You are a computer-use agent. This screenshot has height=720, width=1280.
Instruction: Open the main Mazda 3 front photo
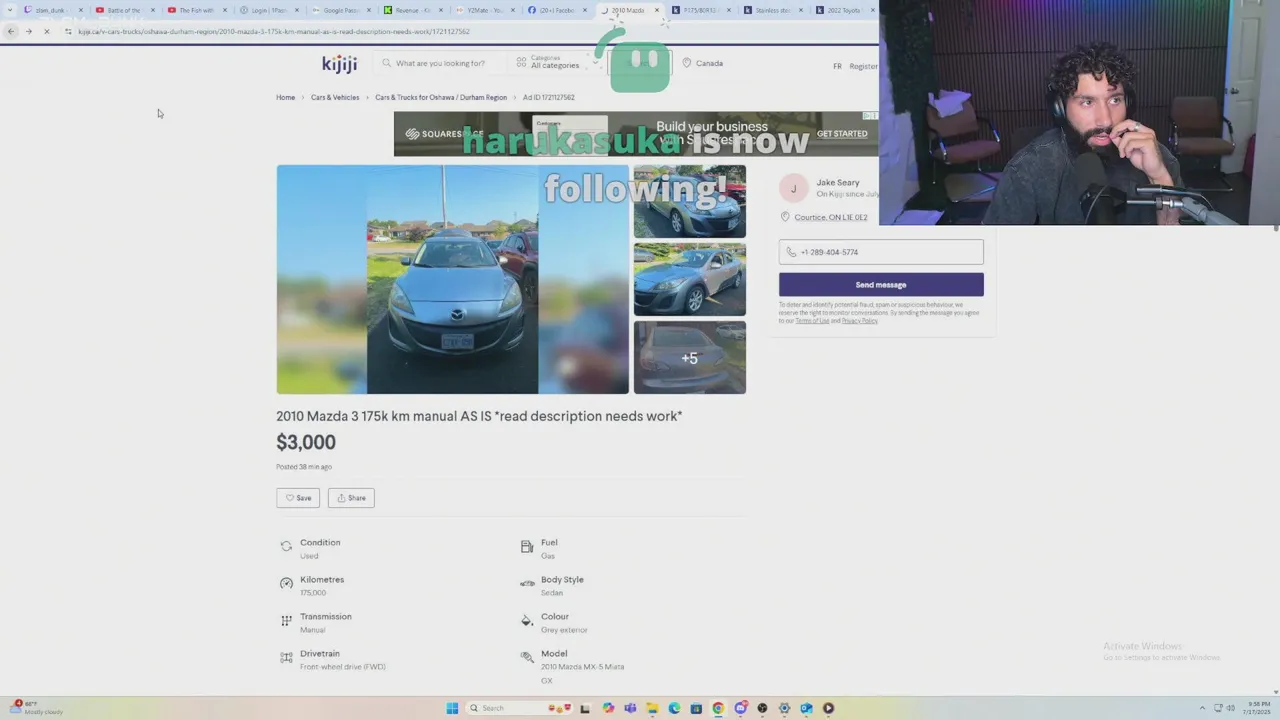pyautogui.click(x=452, y=280)
